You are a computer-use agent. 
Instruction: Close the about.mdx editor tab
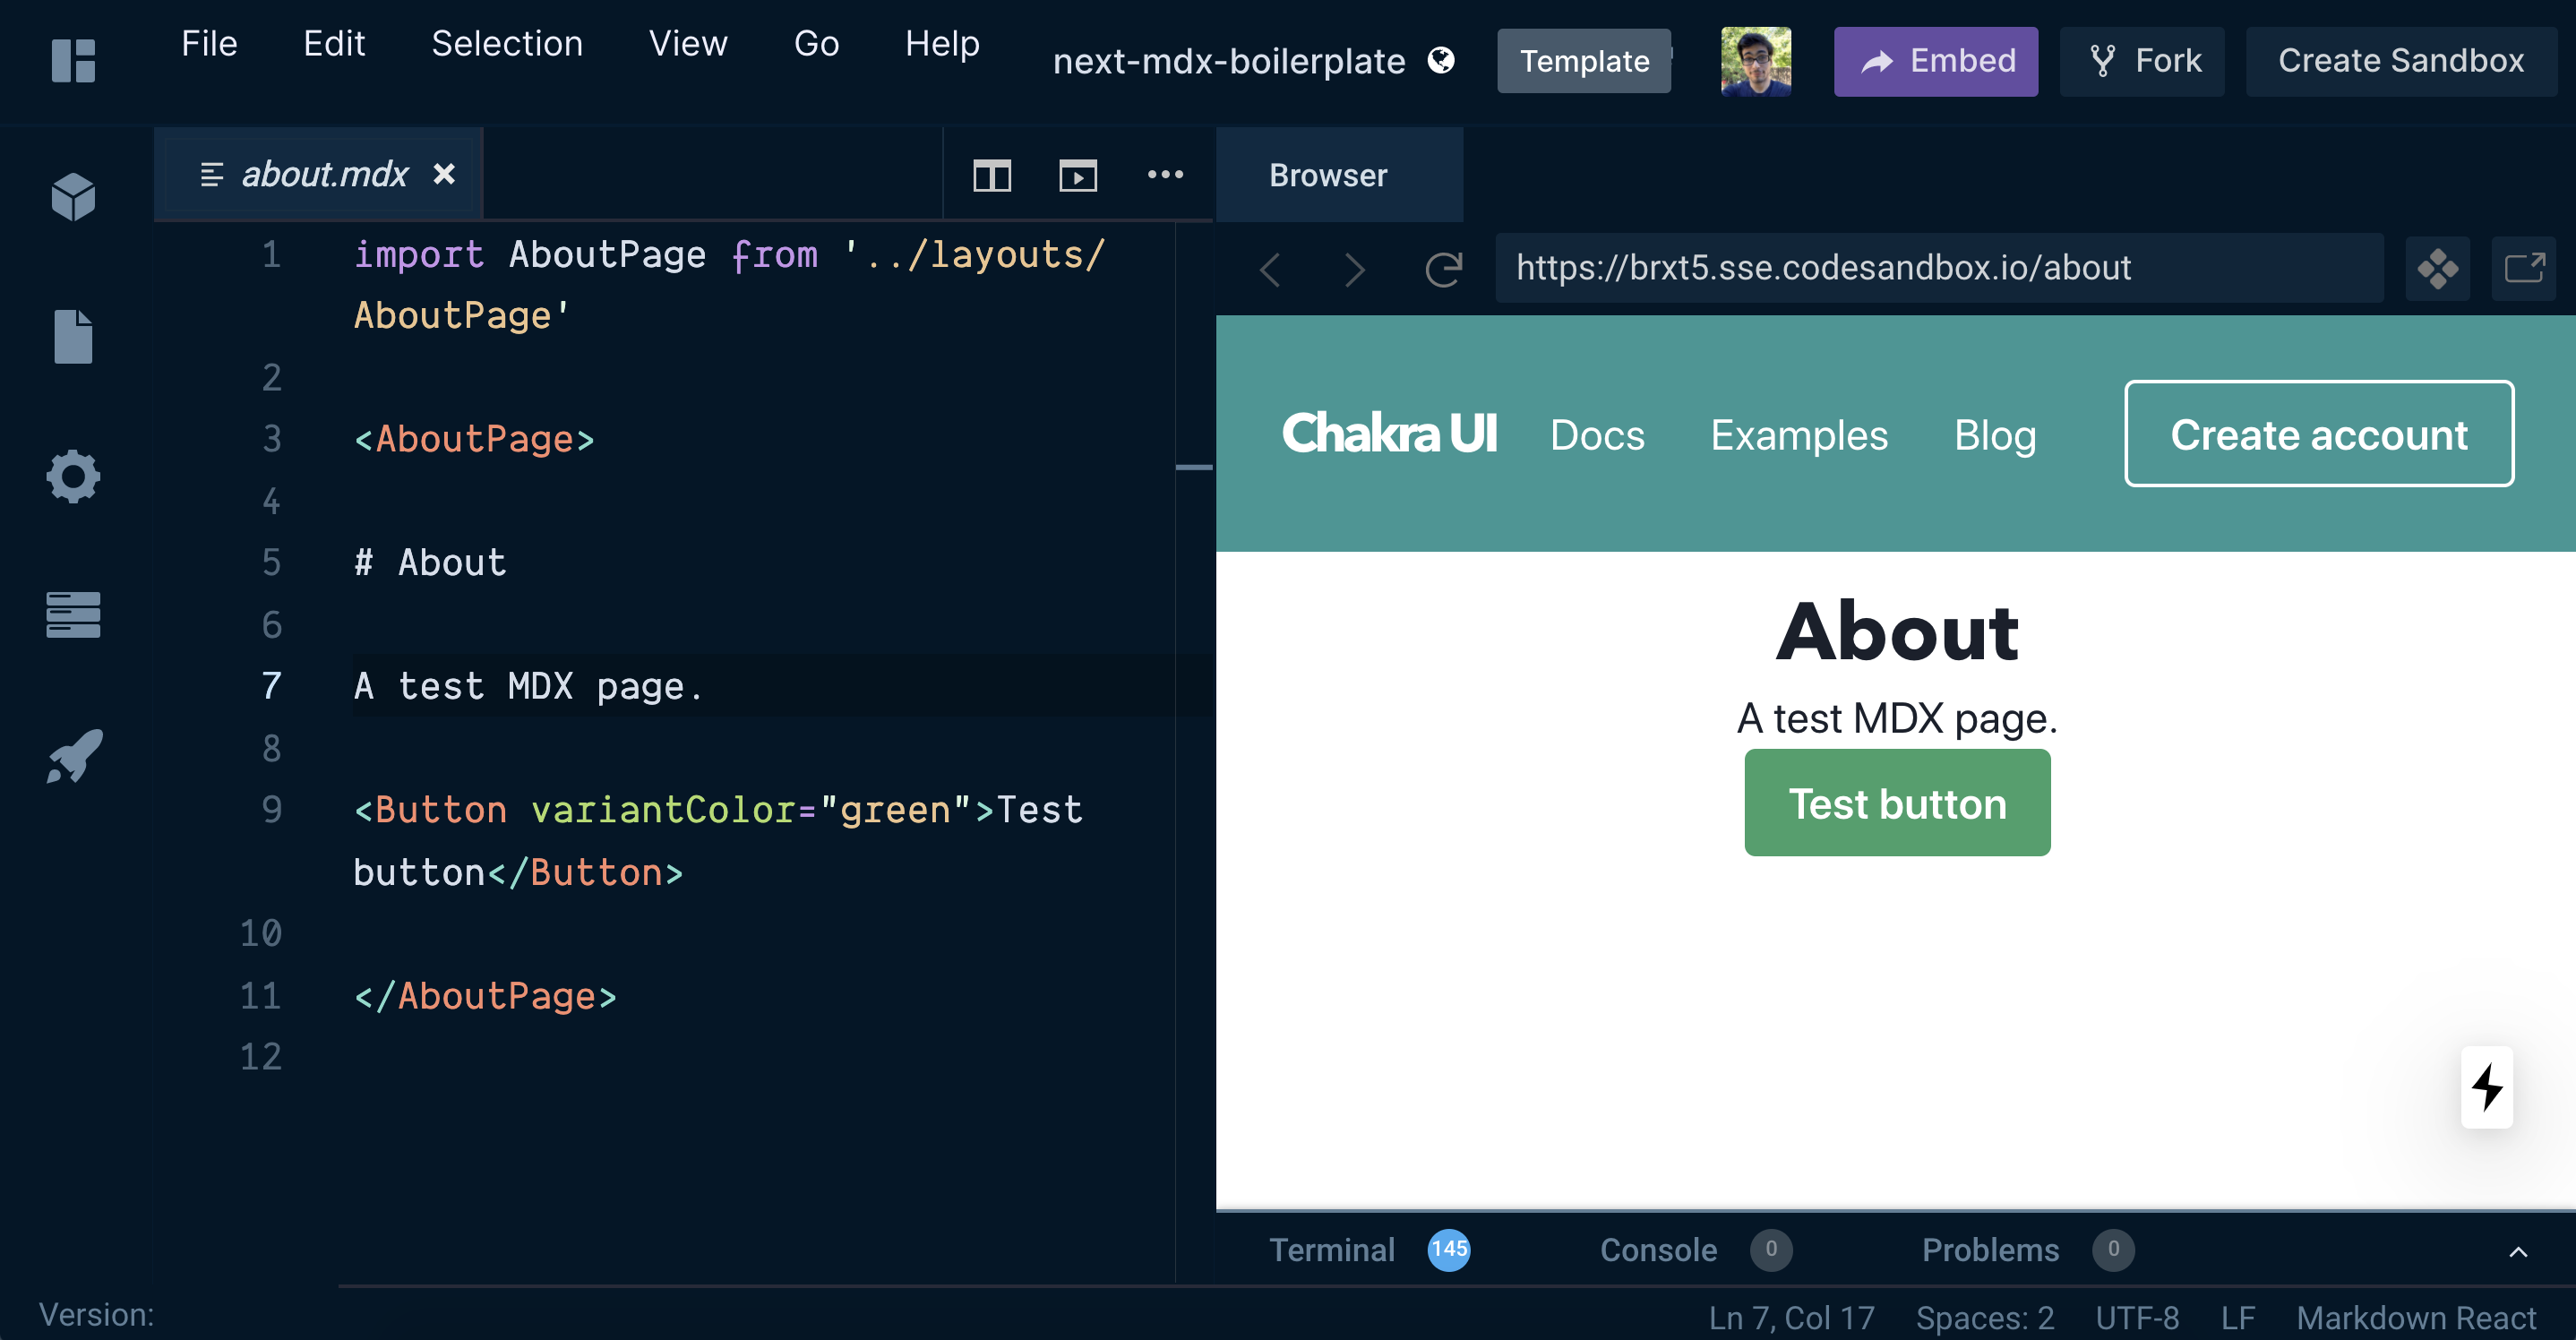[x=444, y=174]
